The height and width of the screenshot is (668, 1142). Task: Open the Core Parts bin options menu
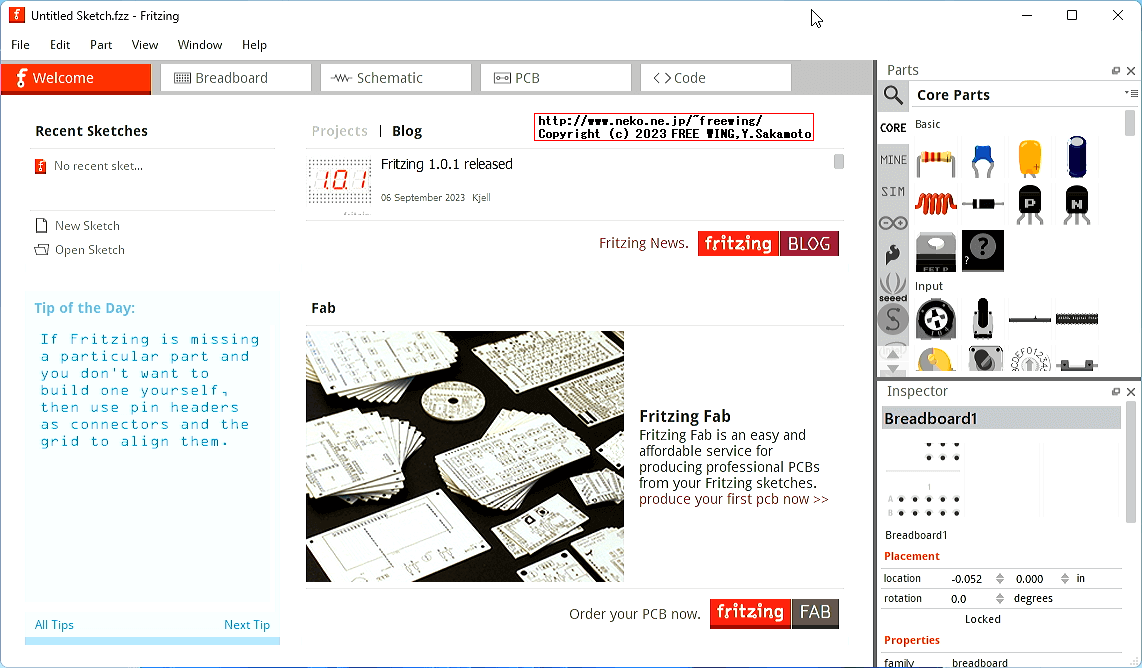pos(1130,93)
